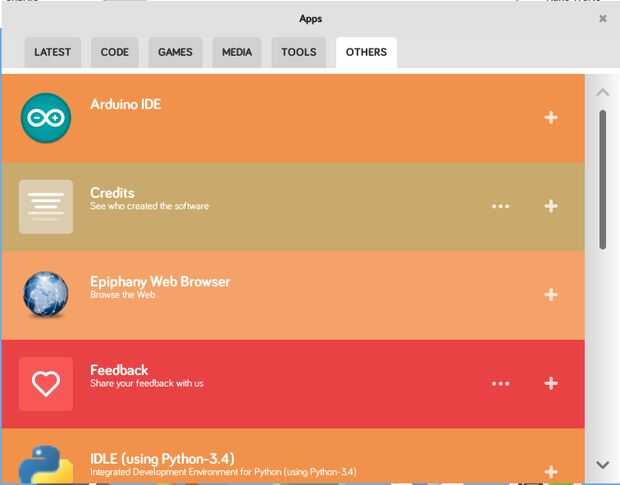
Task: Add IDLE Python-3.4 with plus icon
Action: pos(551,471)
